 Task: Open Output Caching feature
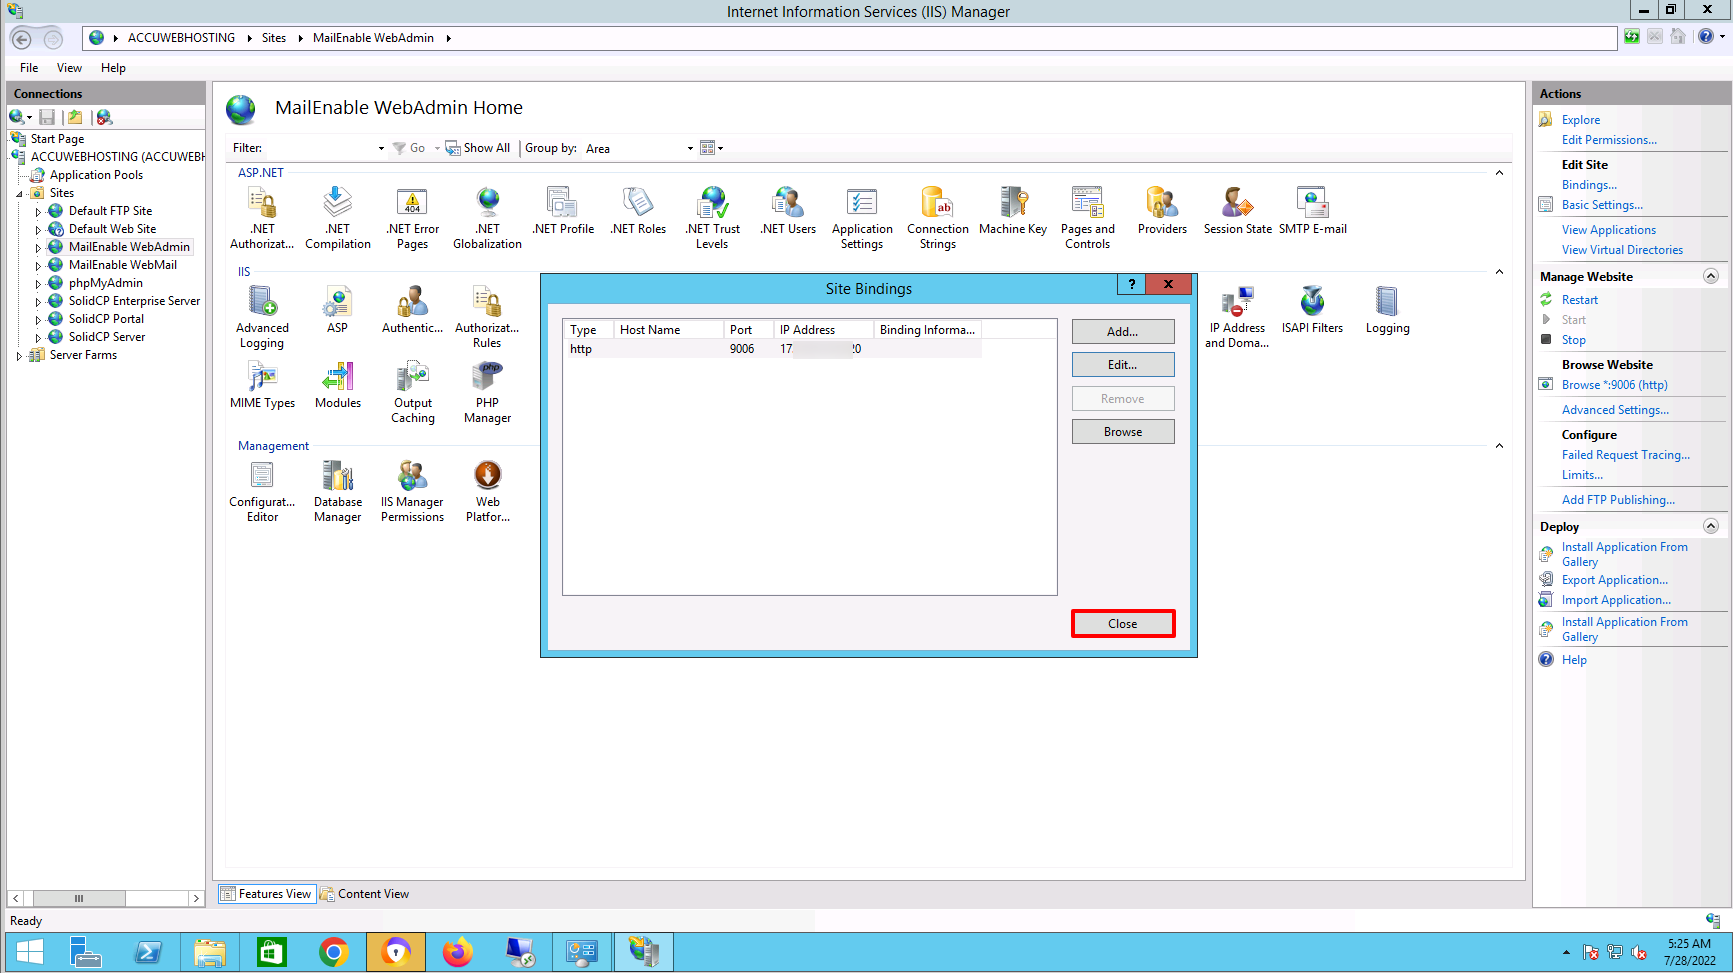point(412,391)
